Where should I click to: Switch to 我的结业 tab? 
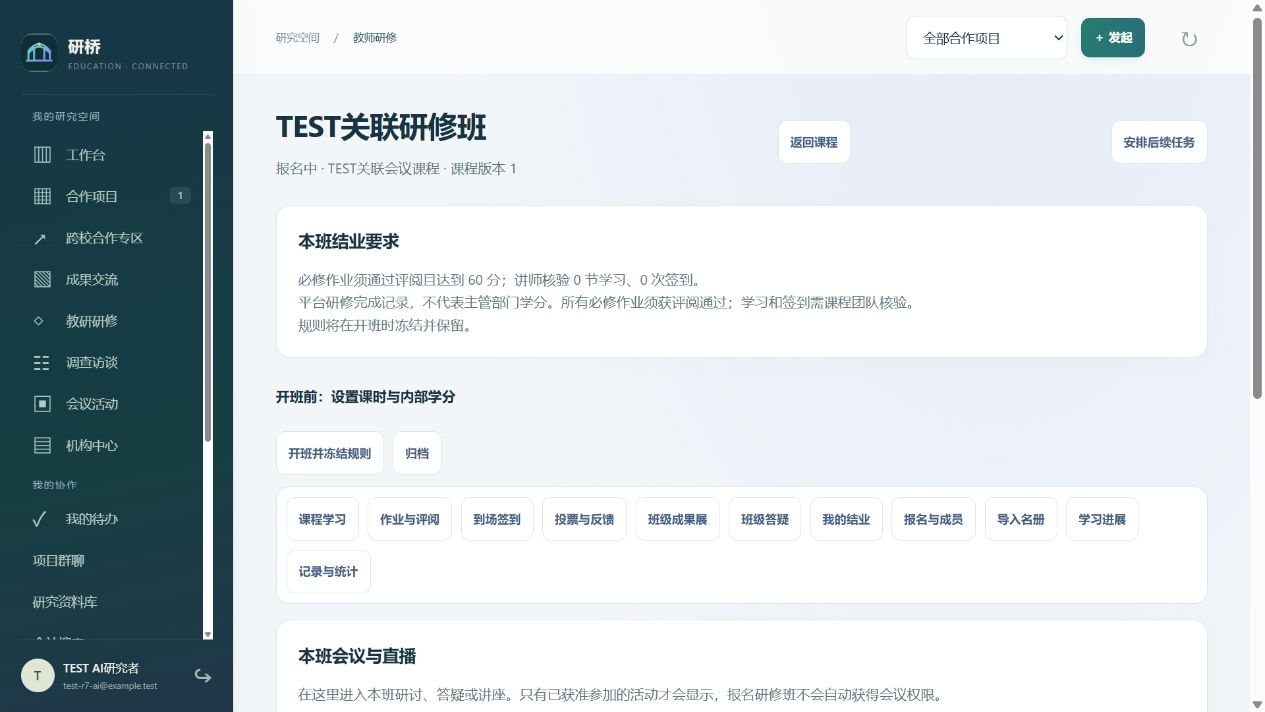846,519
